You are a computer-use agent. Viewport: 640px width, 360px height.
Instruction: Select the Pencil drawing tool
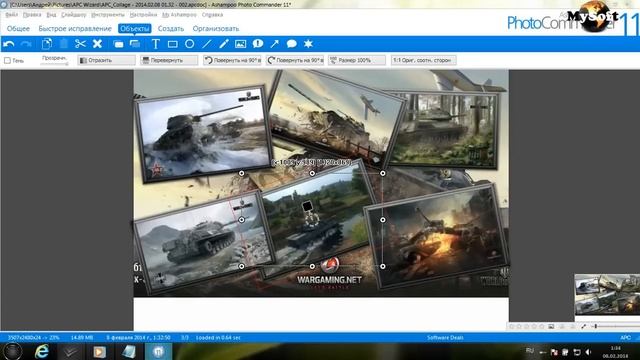coord(224,44)
